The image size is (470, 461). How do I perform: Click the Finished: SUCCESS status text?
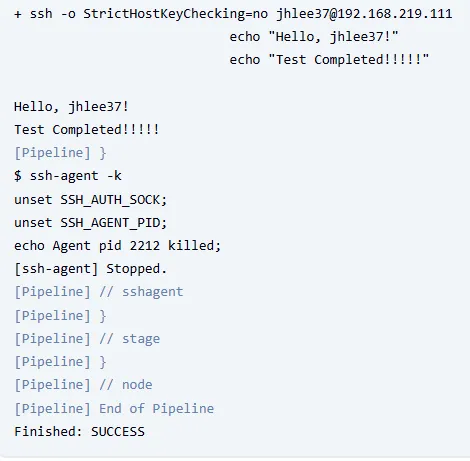coord(79,432)
